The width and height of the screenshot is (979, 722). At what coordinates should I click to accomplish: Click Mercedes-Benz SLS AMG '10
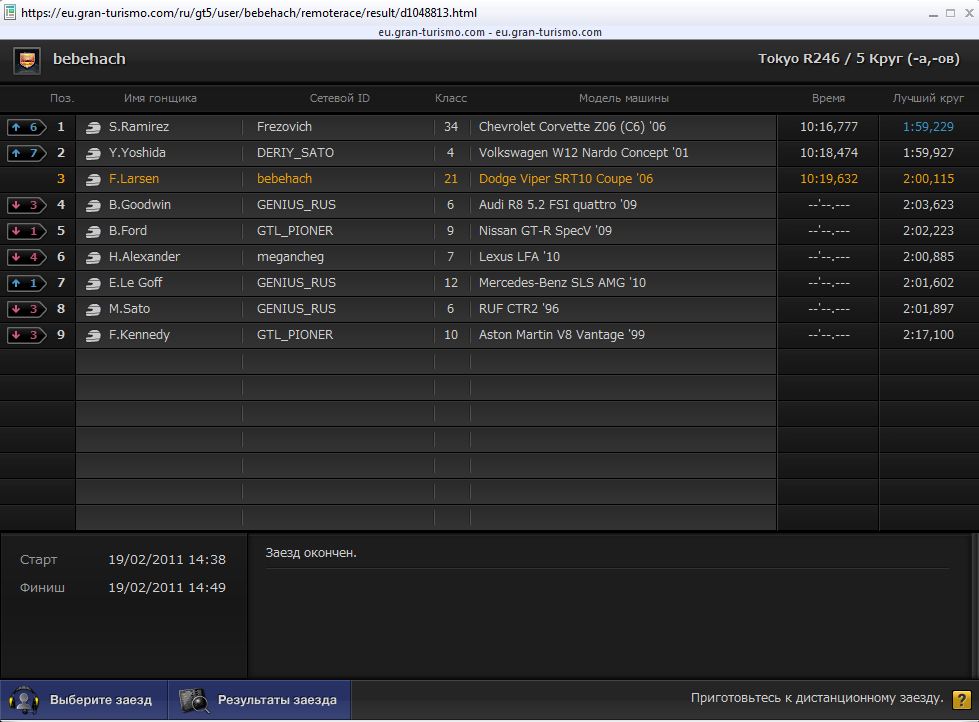coord(562,283)
